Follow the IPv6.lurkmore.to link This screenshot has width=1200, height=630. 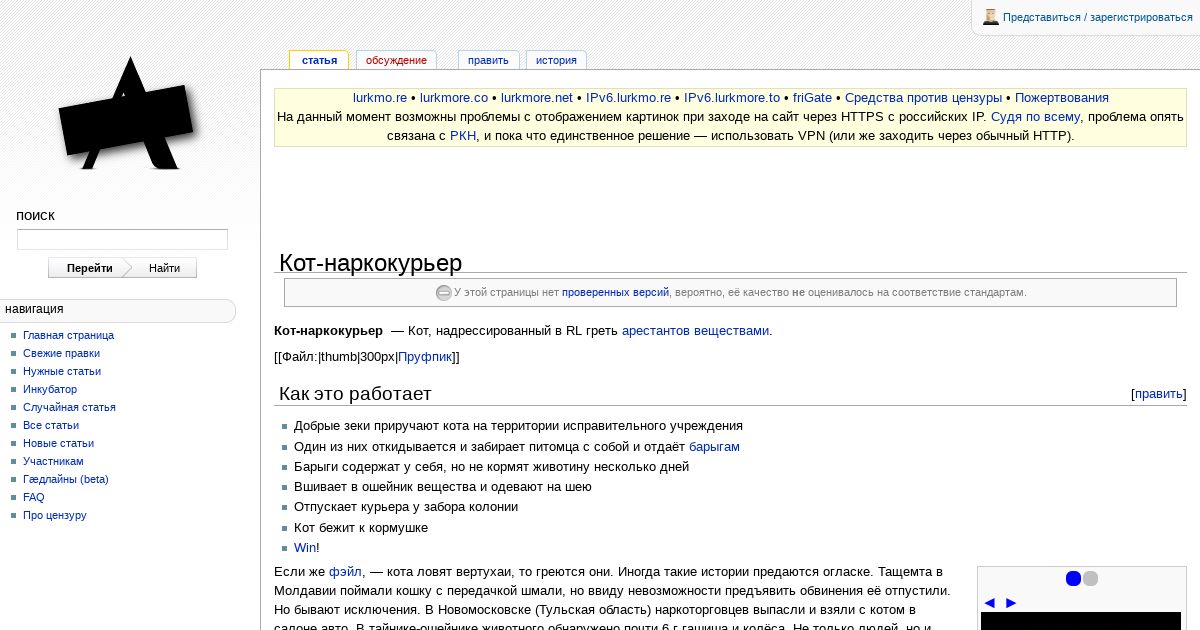732,98
